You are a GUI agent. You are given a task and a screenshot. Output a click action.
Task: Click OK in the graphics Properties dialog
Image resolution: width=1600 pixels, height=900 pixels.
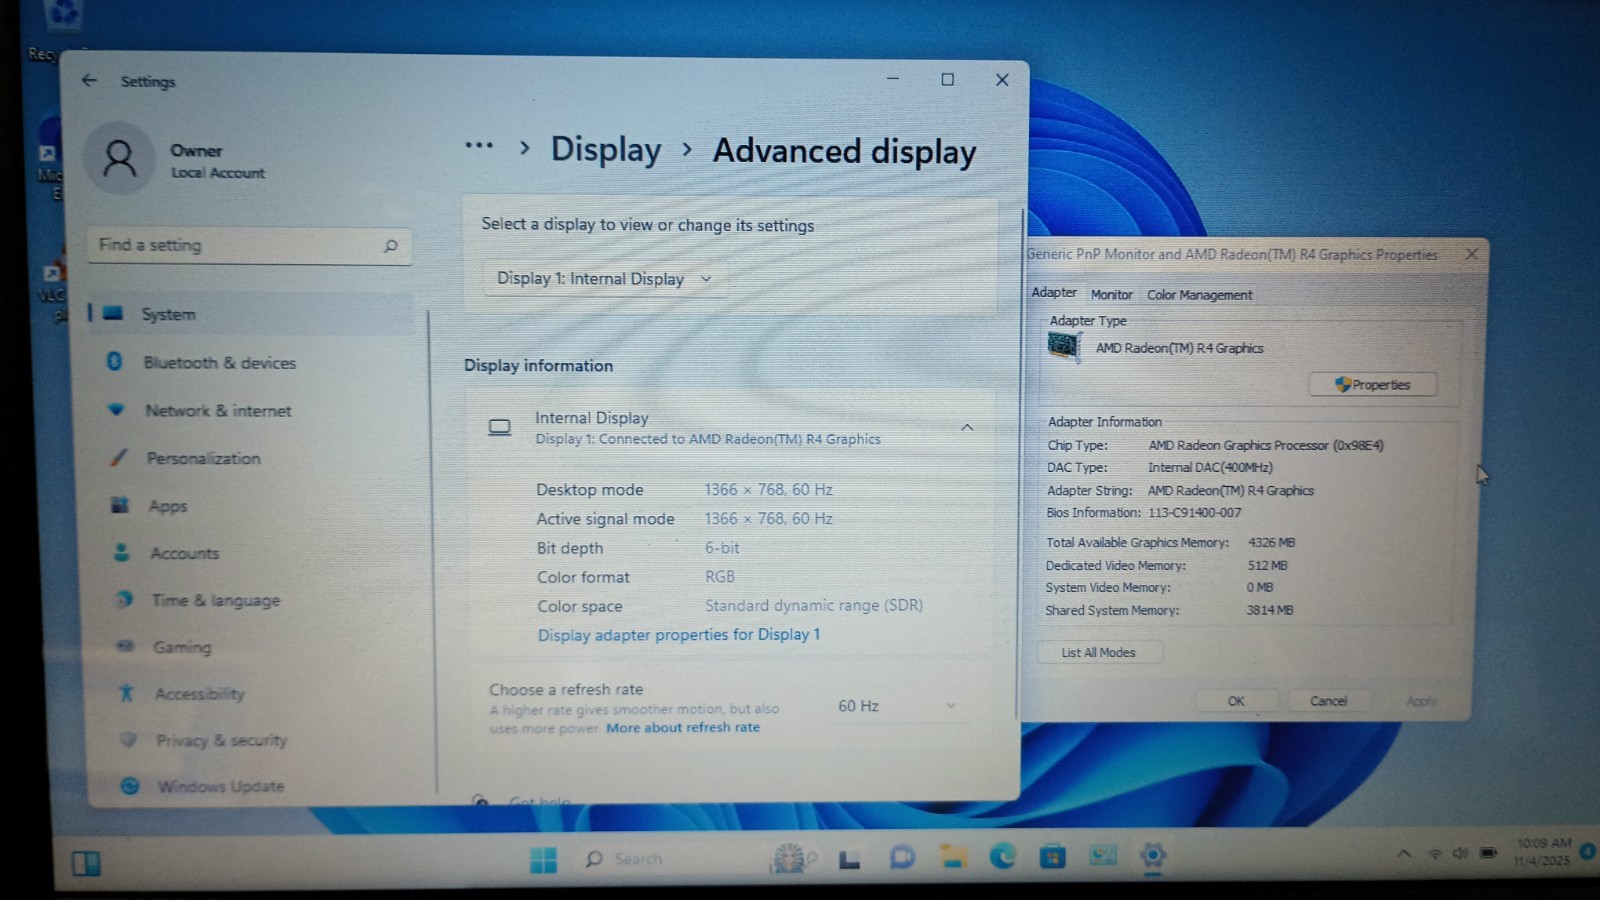1236,701
